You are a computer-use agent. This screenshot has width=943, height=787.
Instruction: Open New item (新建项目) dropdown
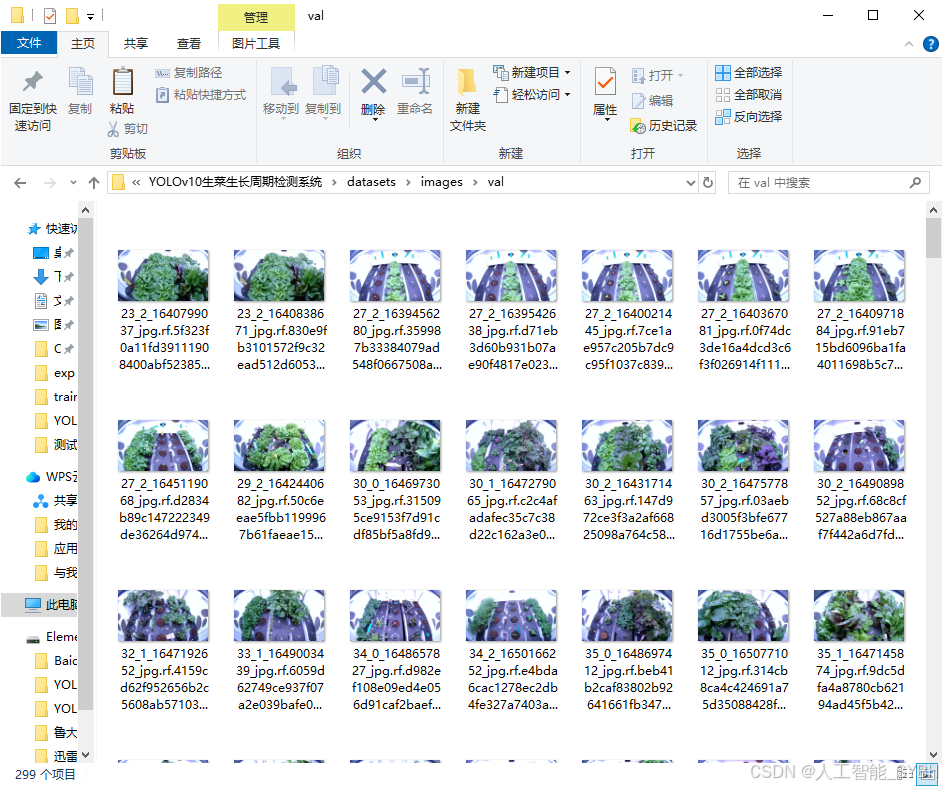[532, 73]
